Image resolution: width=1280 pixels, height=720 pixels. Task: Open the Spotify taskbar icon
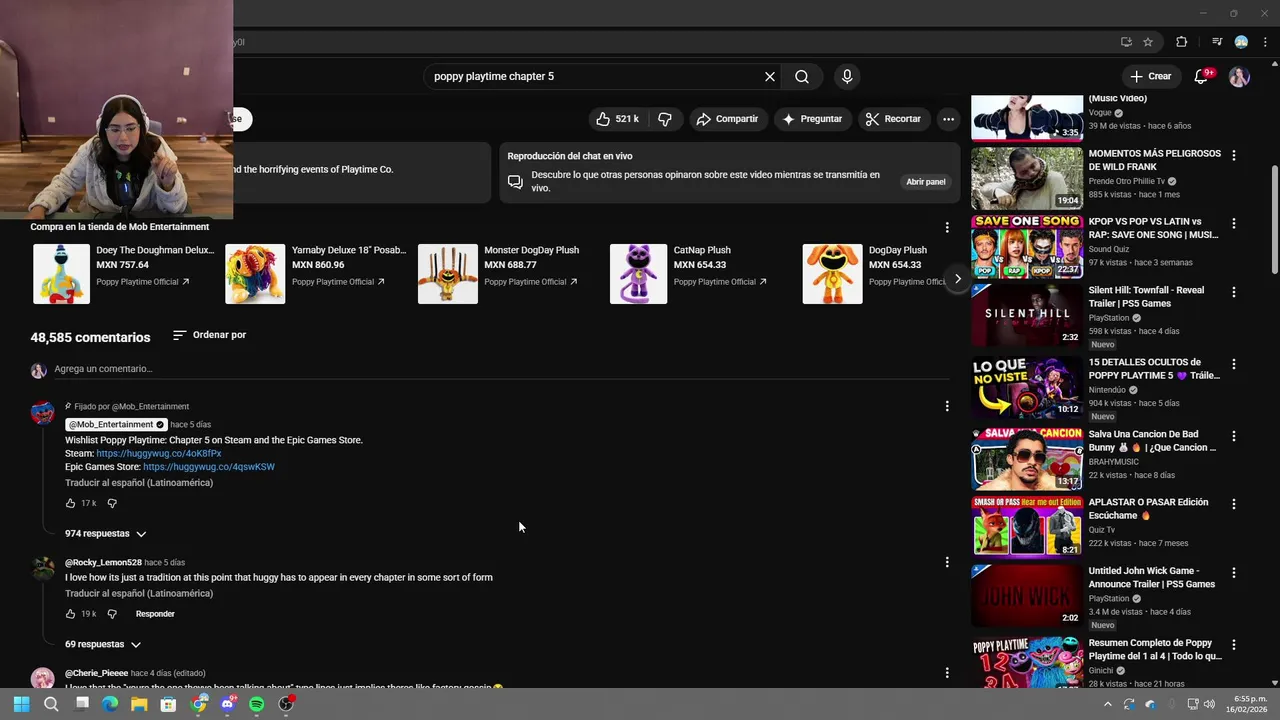[x=257, y=704]
